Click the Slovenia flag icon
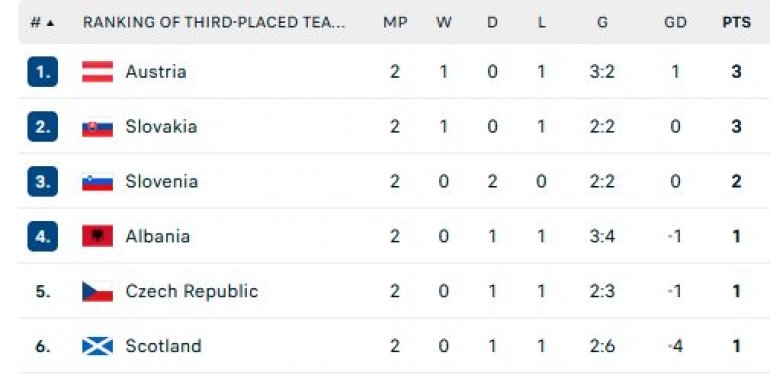Viewport: 770px width, 375px height. point(97,182)
